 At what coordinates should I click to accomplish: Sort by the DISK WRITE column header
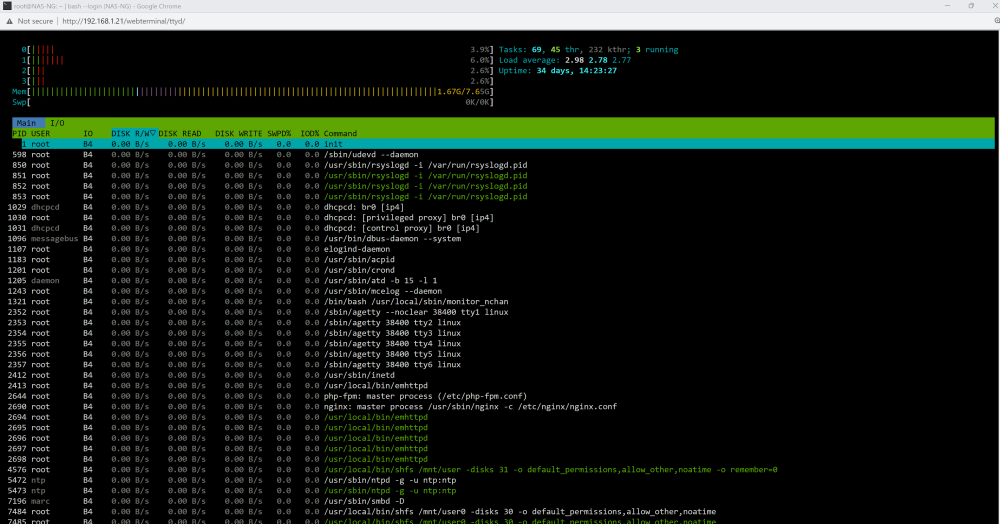point(239,133)
